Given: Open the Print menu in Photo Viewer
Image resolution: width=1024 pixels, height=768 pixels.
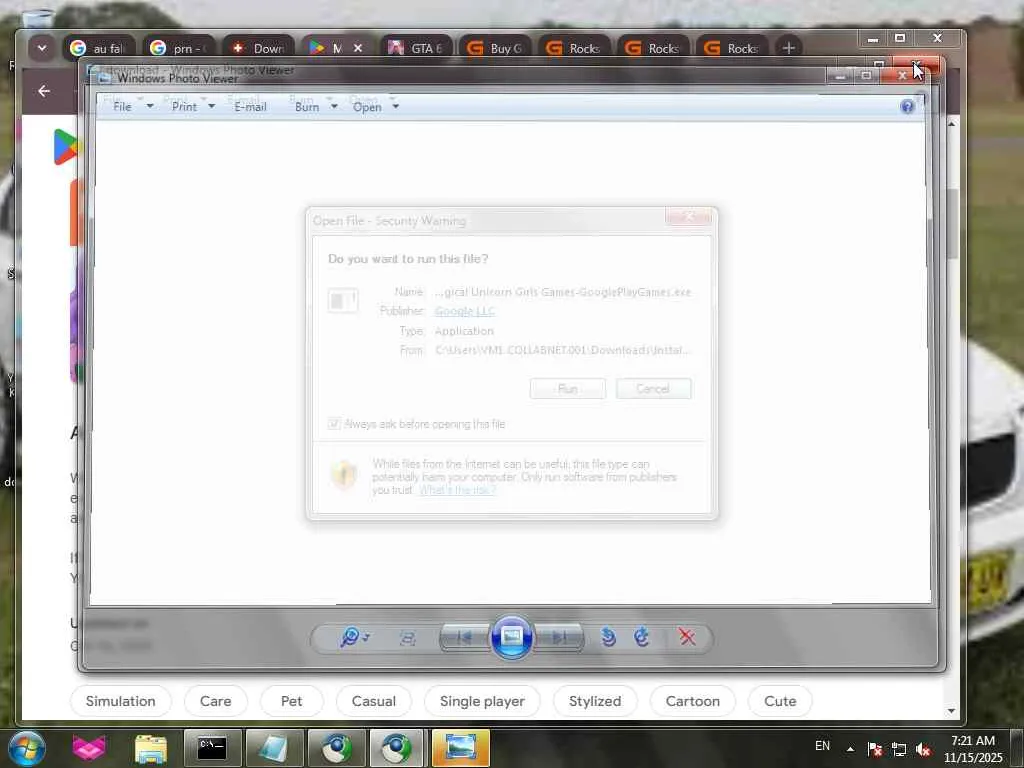Looking at the screenshot, I should tap(184, 106).
